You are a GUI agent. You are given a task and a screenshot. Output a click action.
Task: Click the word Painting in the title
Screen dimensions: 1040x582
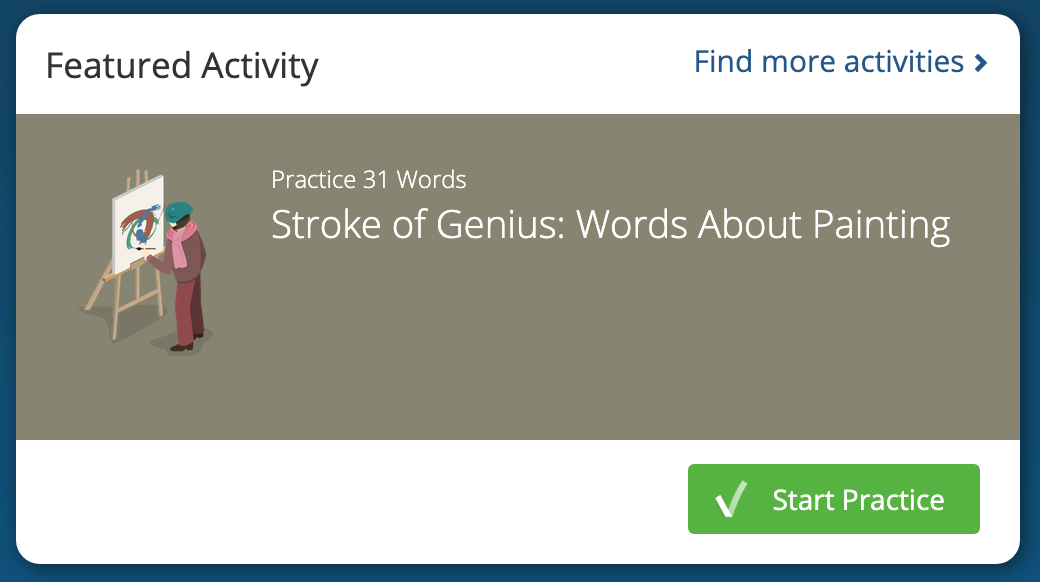(x=881, y=225)
